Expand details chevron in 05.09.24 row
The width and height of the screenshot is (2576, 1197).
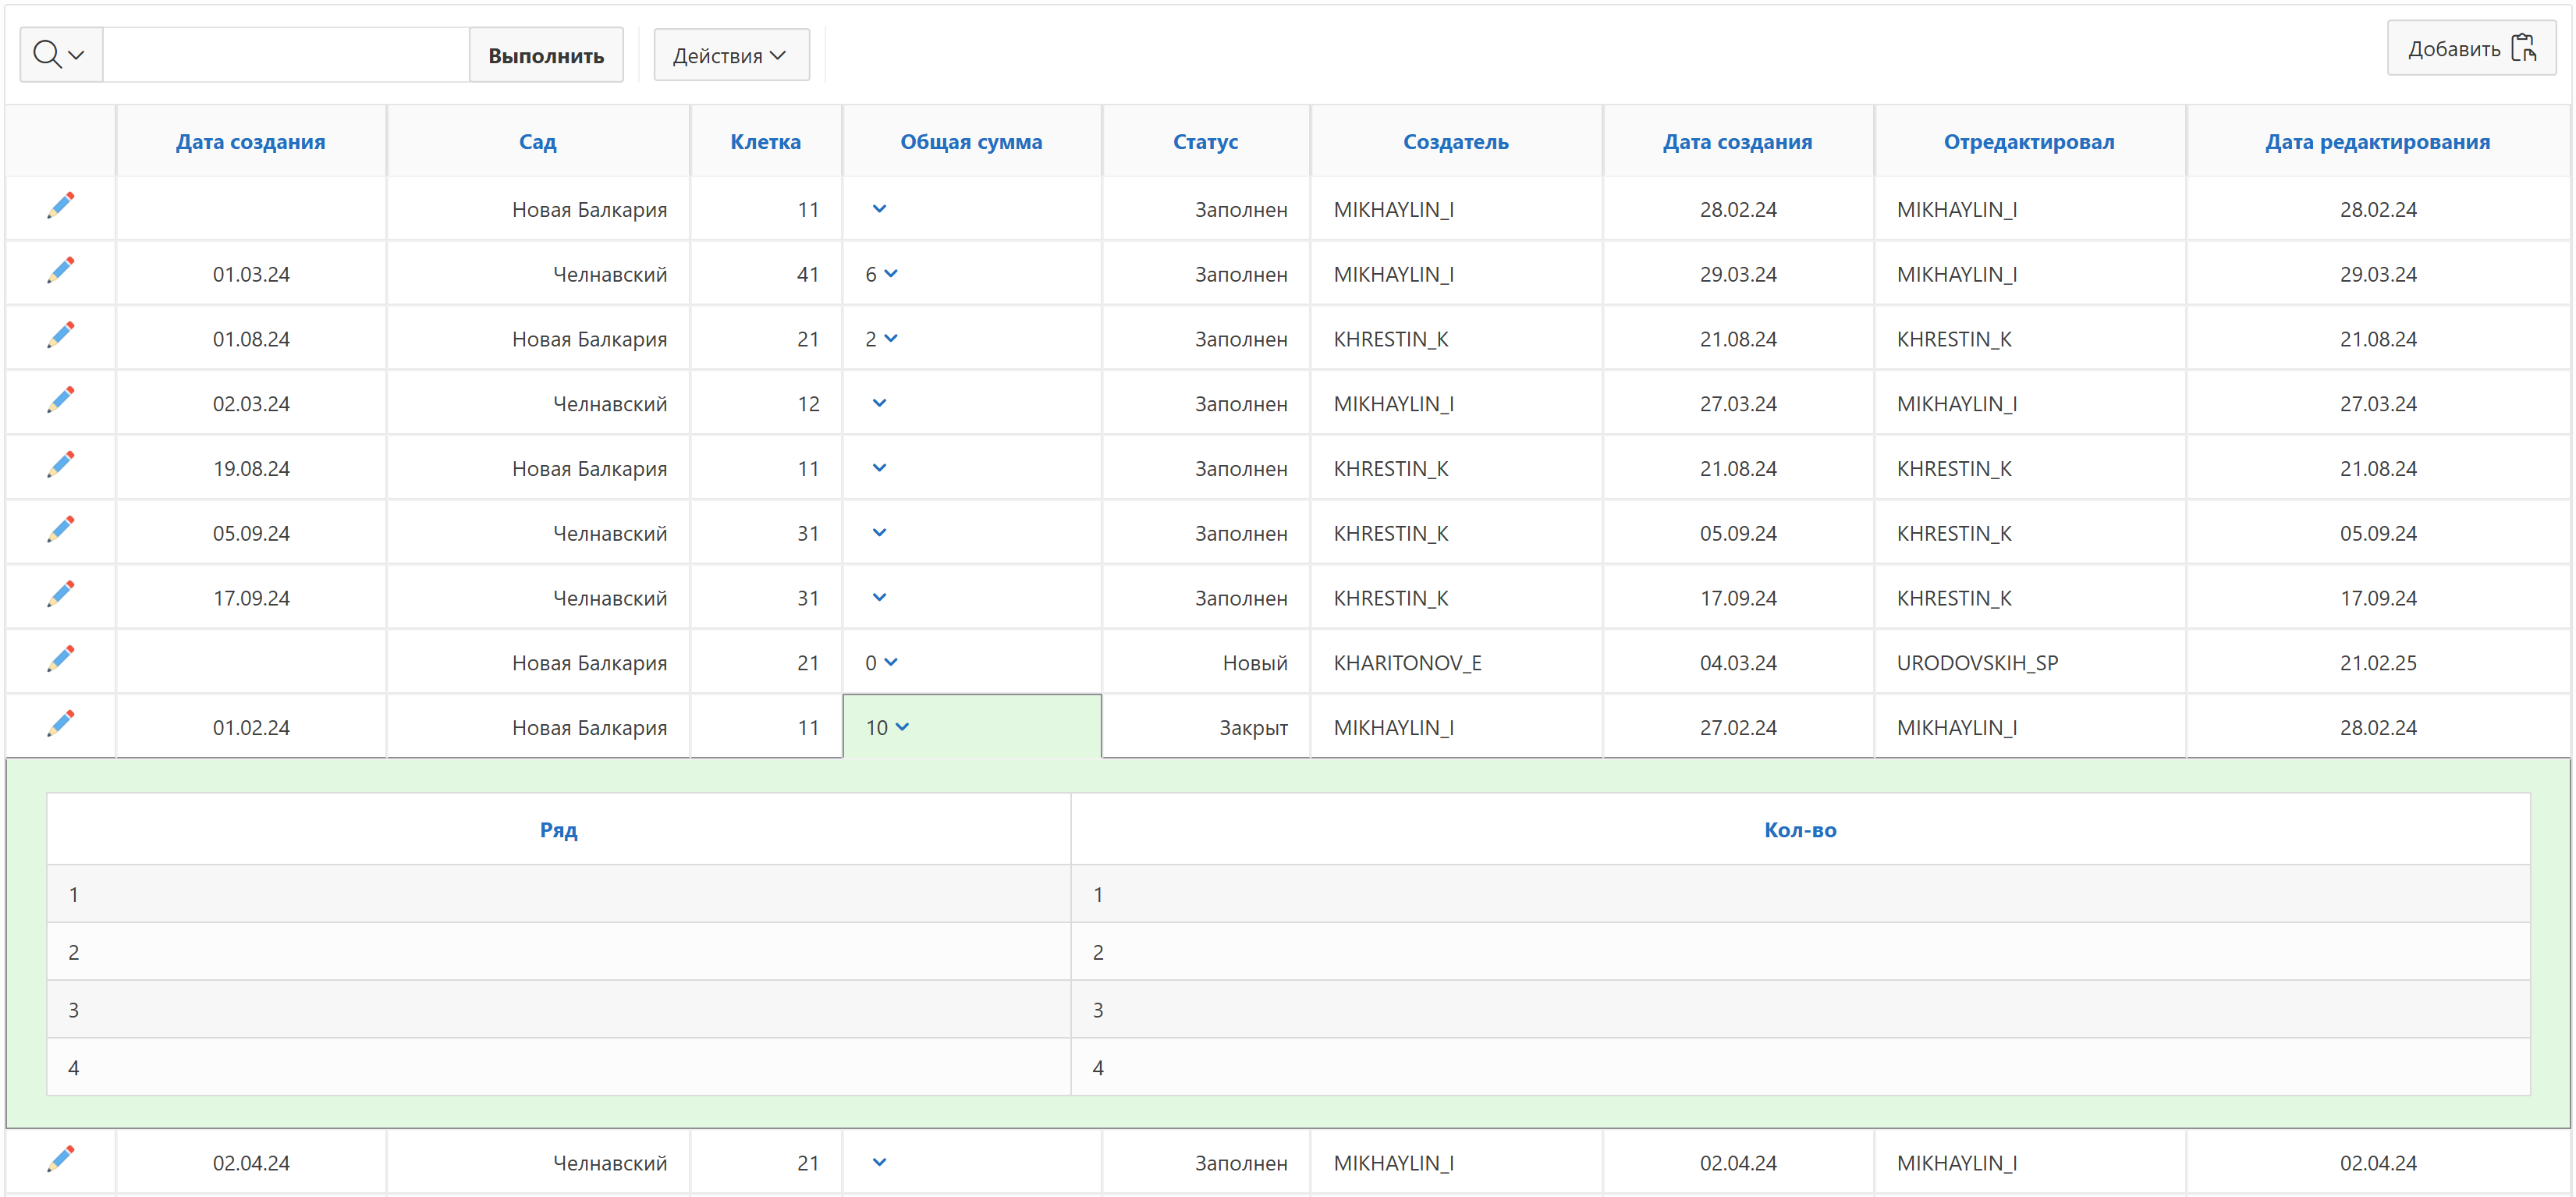coord(879,532)
